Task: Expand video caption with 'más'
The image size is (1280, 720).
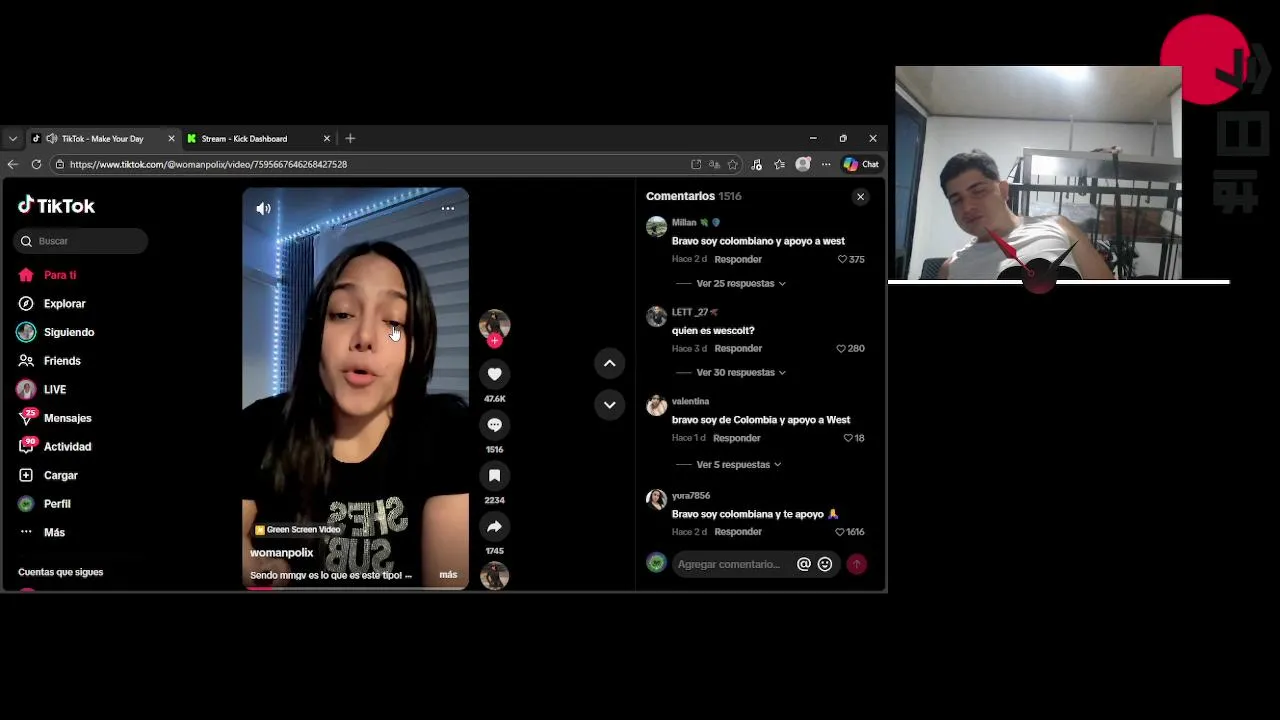Action: click(x=448, y=575)
